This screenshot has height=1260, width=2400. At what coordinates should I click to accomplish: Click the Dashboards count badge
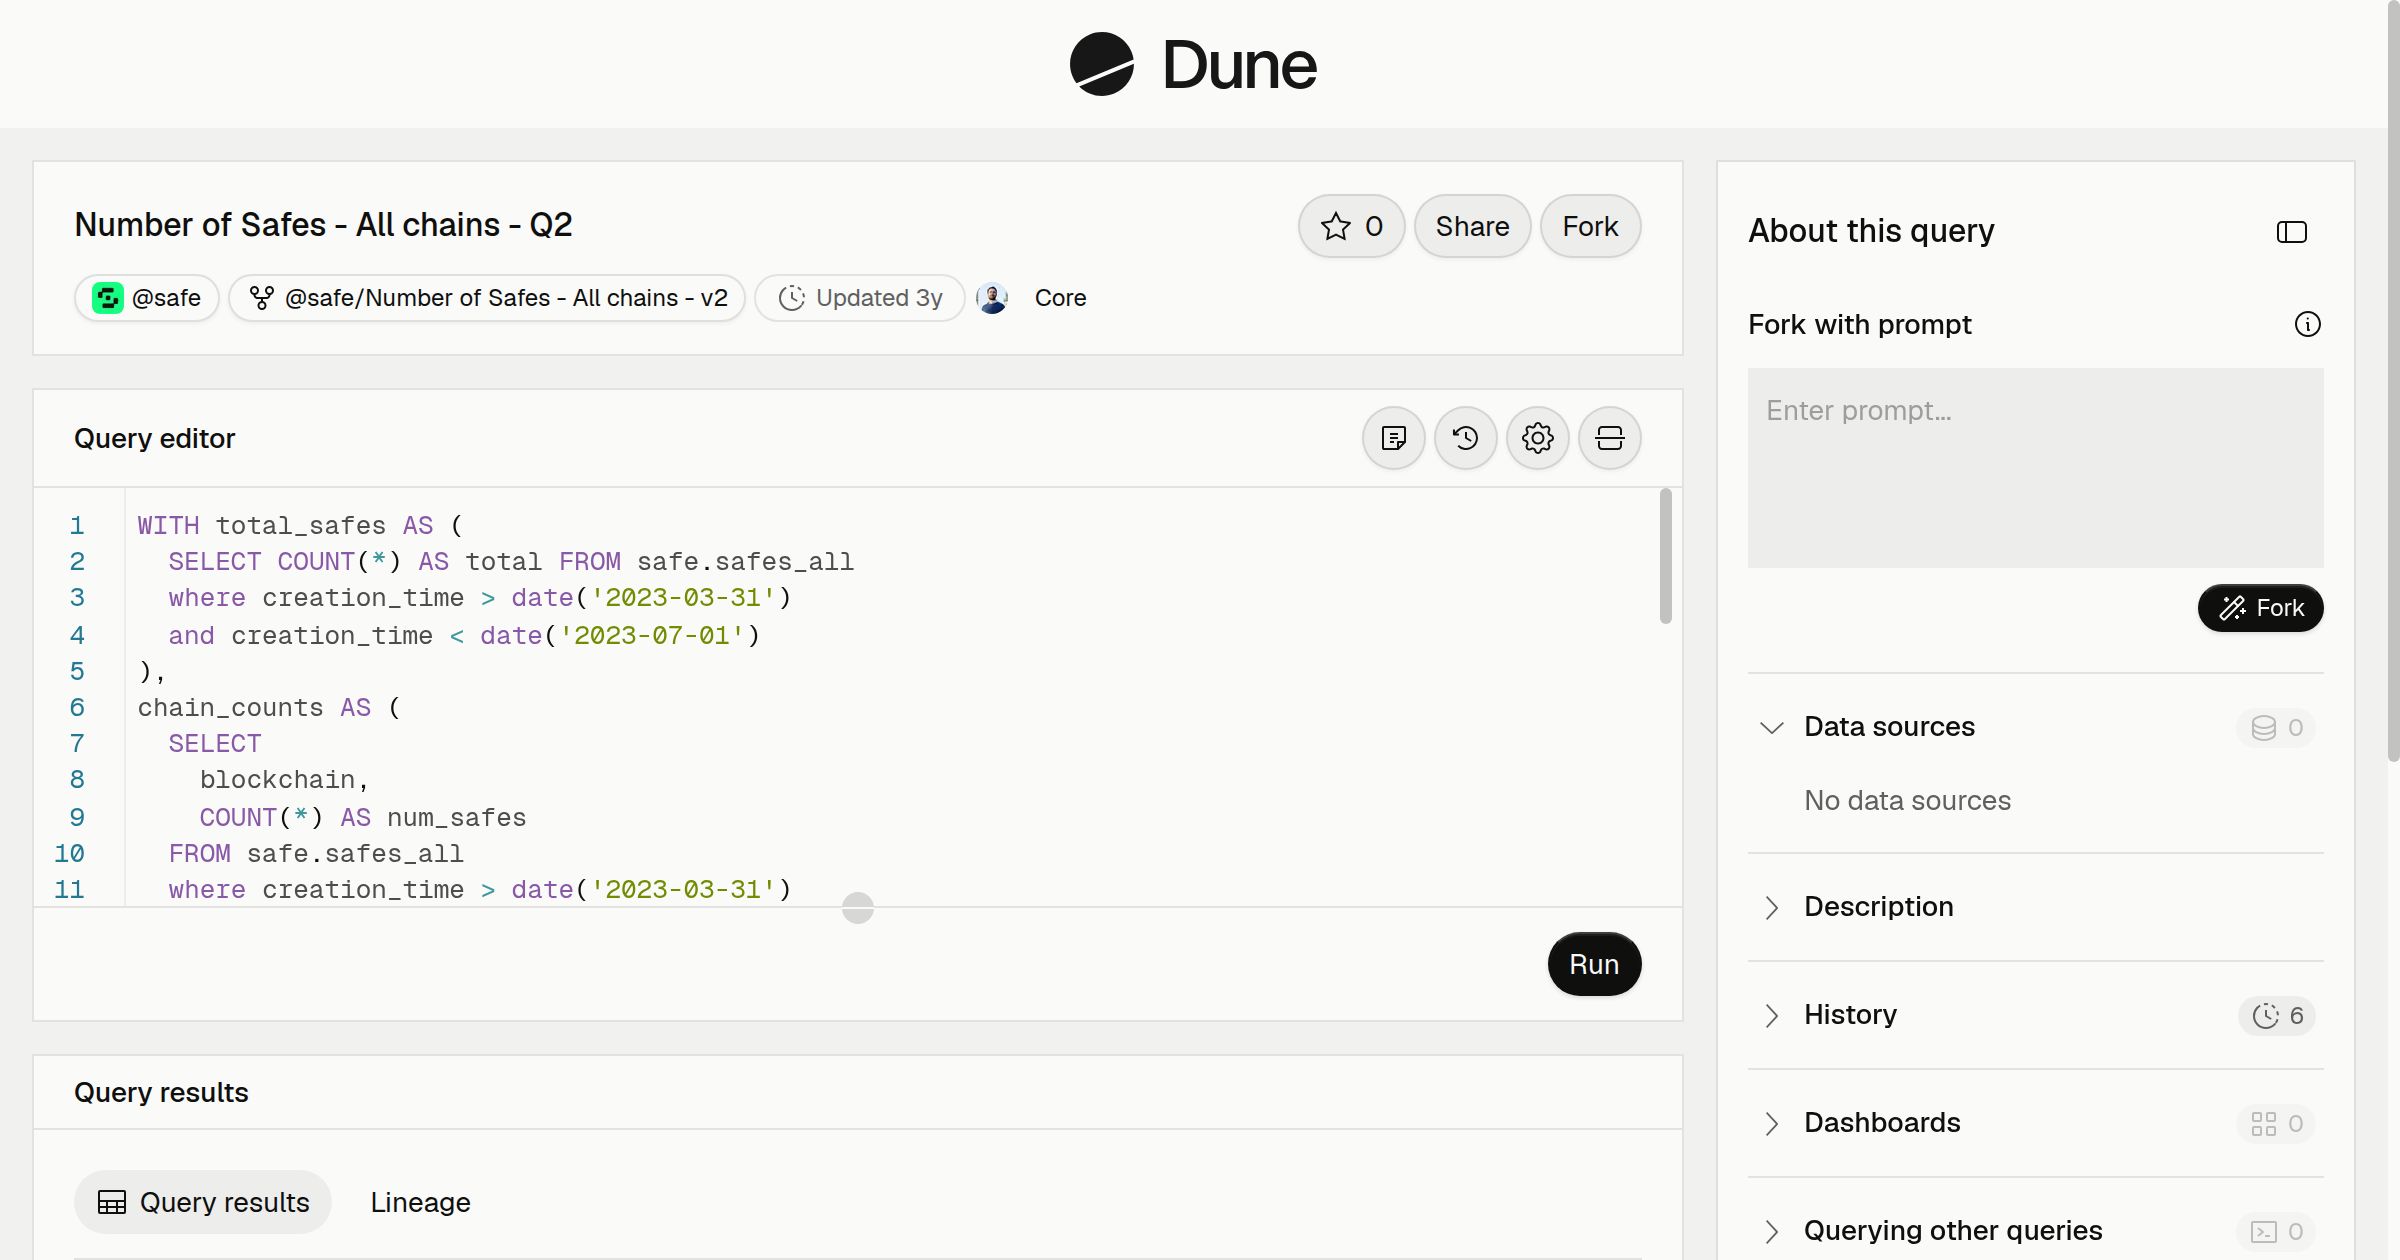pyautogui.click(x=2276, y=1124)
